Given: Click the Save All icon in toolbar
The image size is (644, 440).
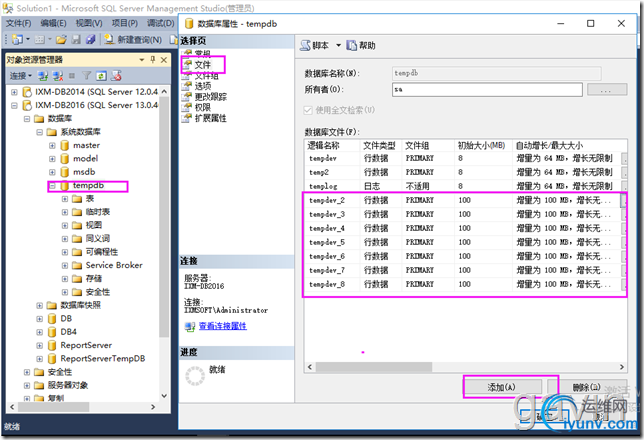Looking at the screenshot, I should (91, 39).
